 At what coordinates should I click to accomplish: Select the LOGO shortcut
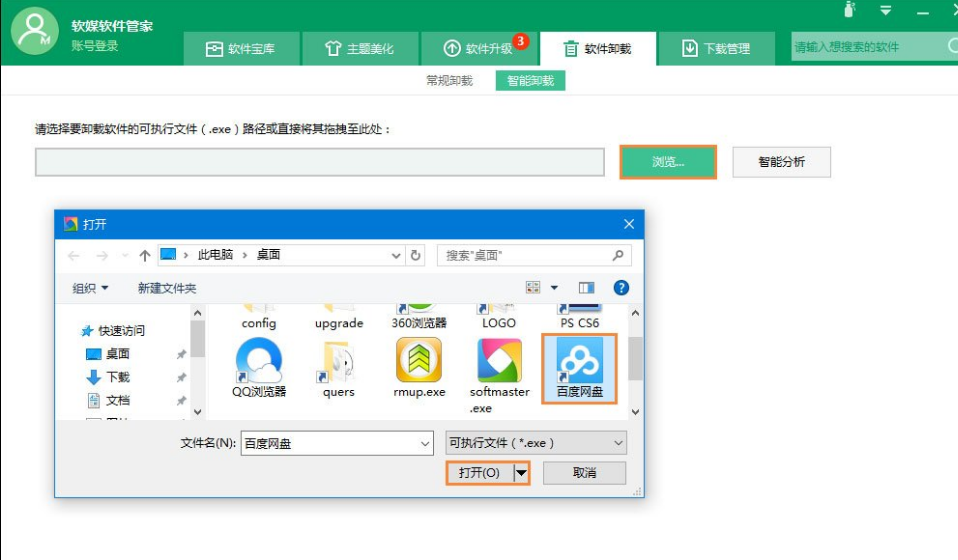pyautogui.click(x=499, y=317)
